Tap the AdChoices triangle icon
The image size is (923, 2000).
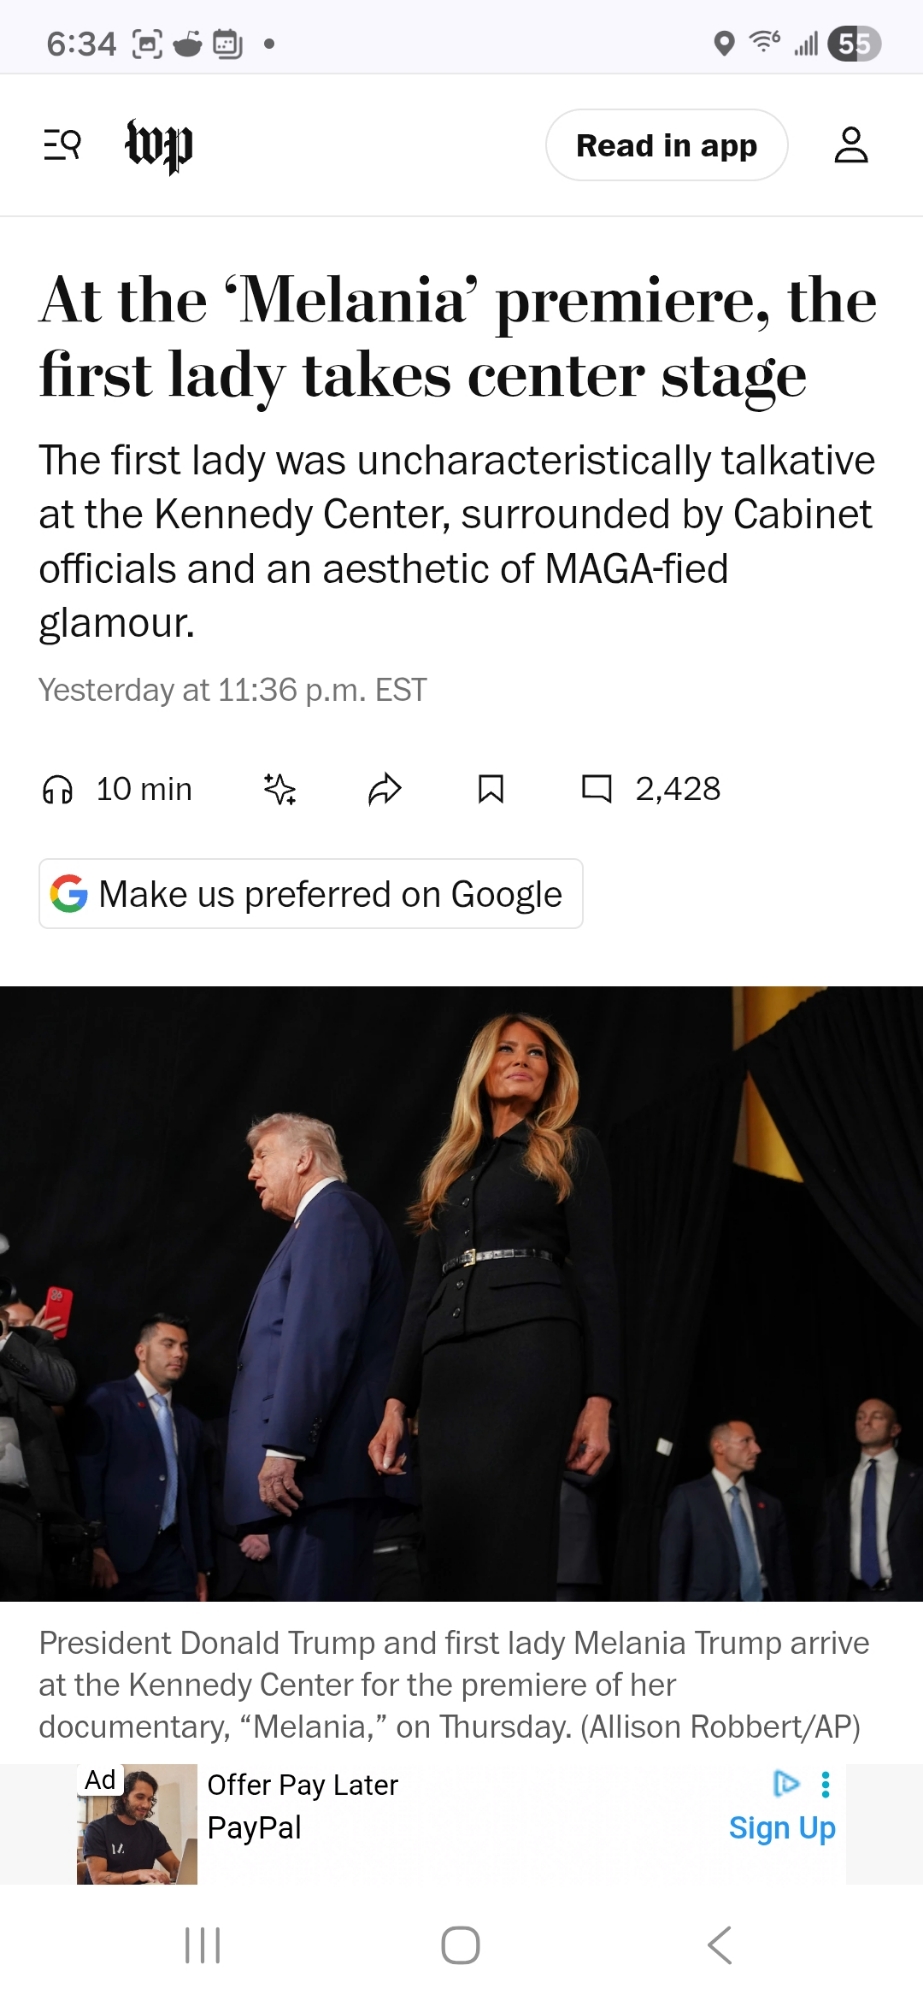787,1784
